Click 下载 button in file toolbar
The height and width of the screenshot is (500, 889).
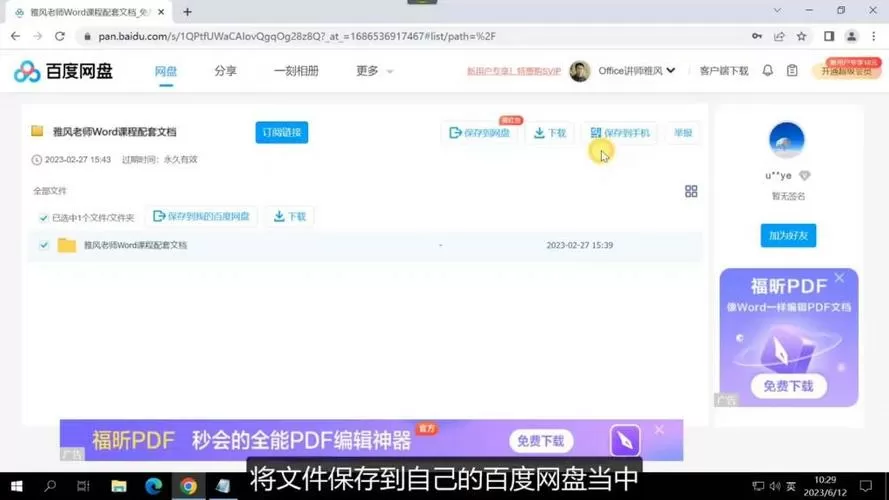(x=290, y=216)
